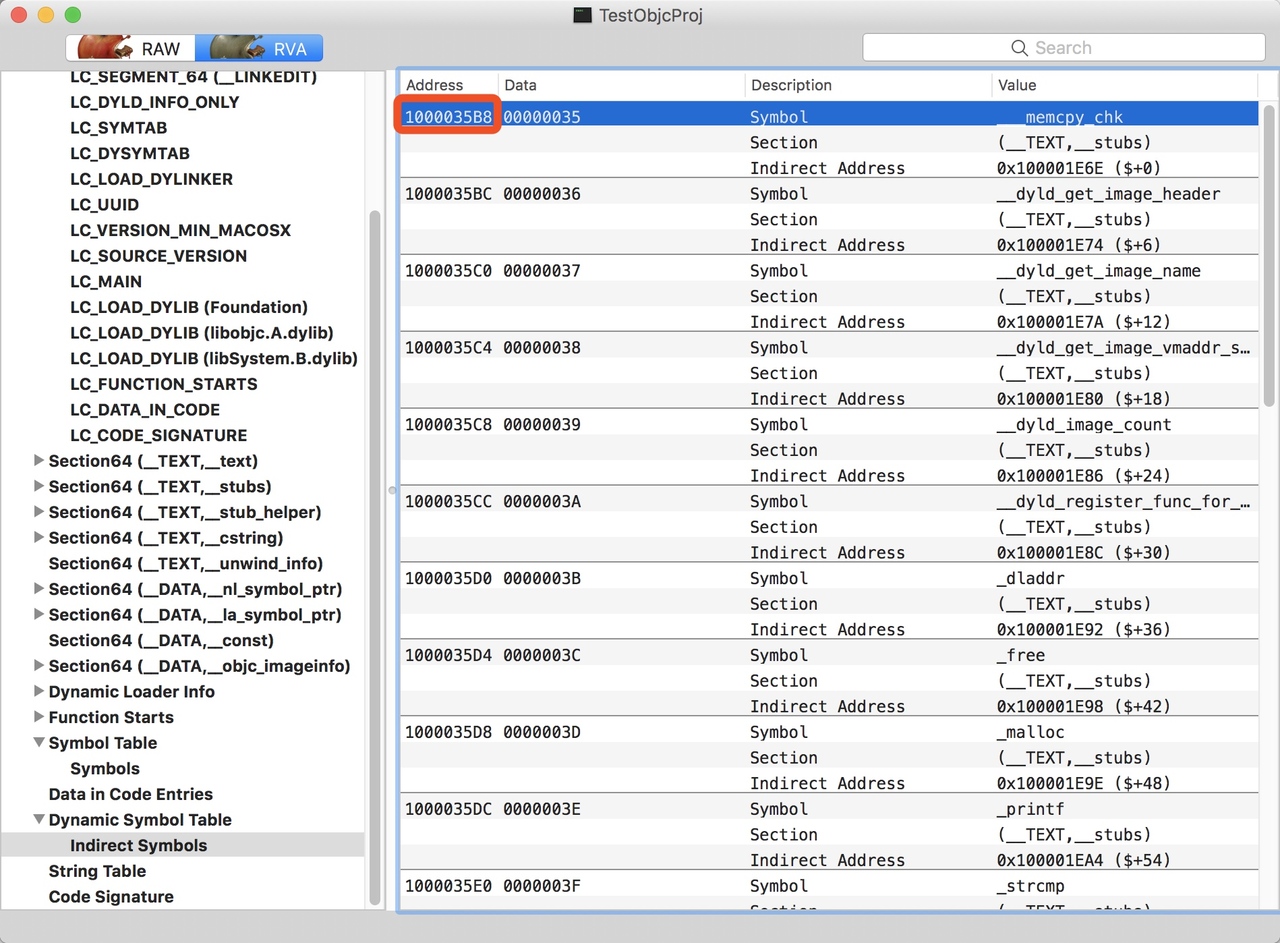Expand Section64 (__TEXT,__text) node
Viewport: 1280px width, 943px height.
[x=39, y=461]
